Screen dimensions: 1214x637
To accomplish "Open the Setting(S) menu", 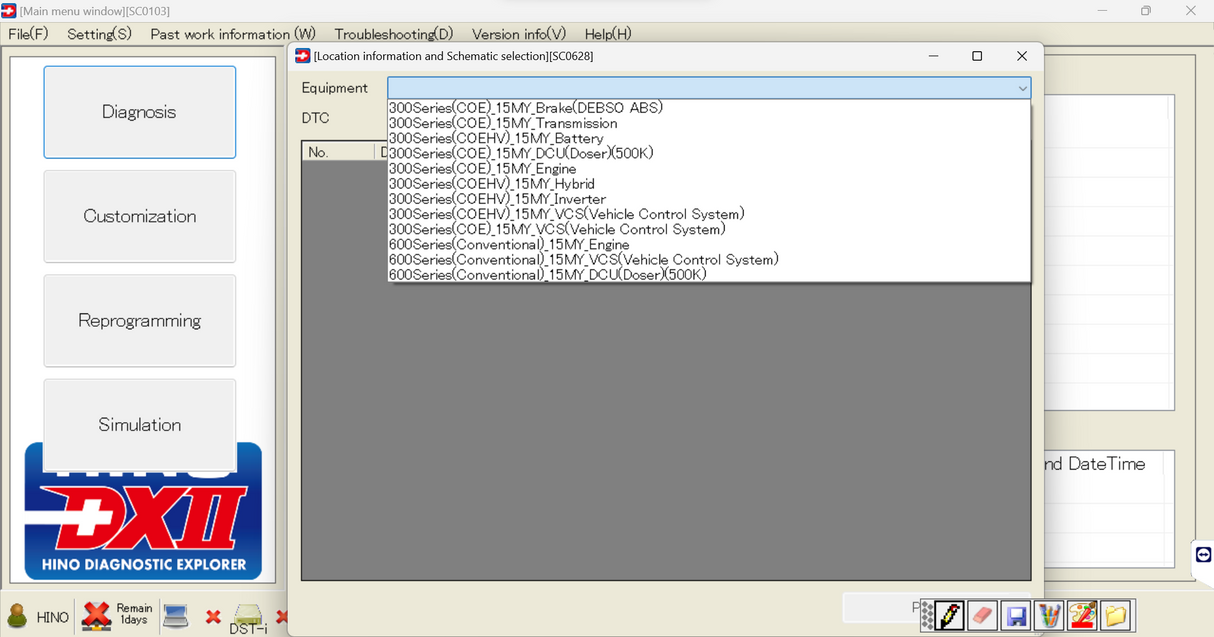I will [99, 34].
